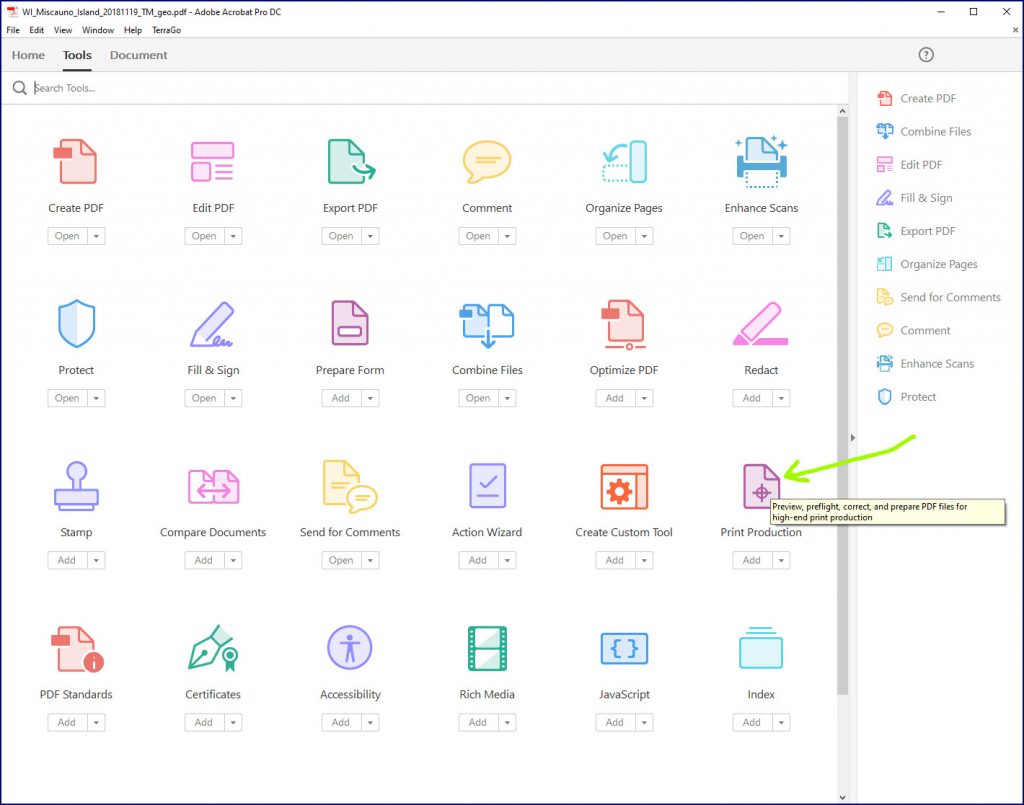This screenshot has height=805, width=1024.
Task: Click the Combine Files icon in grid
Action: click(x=487, y=324)
